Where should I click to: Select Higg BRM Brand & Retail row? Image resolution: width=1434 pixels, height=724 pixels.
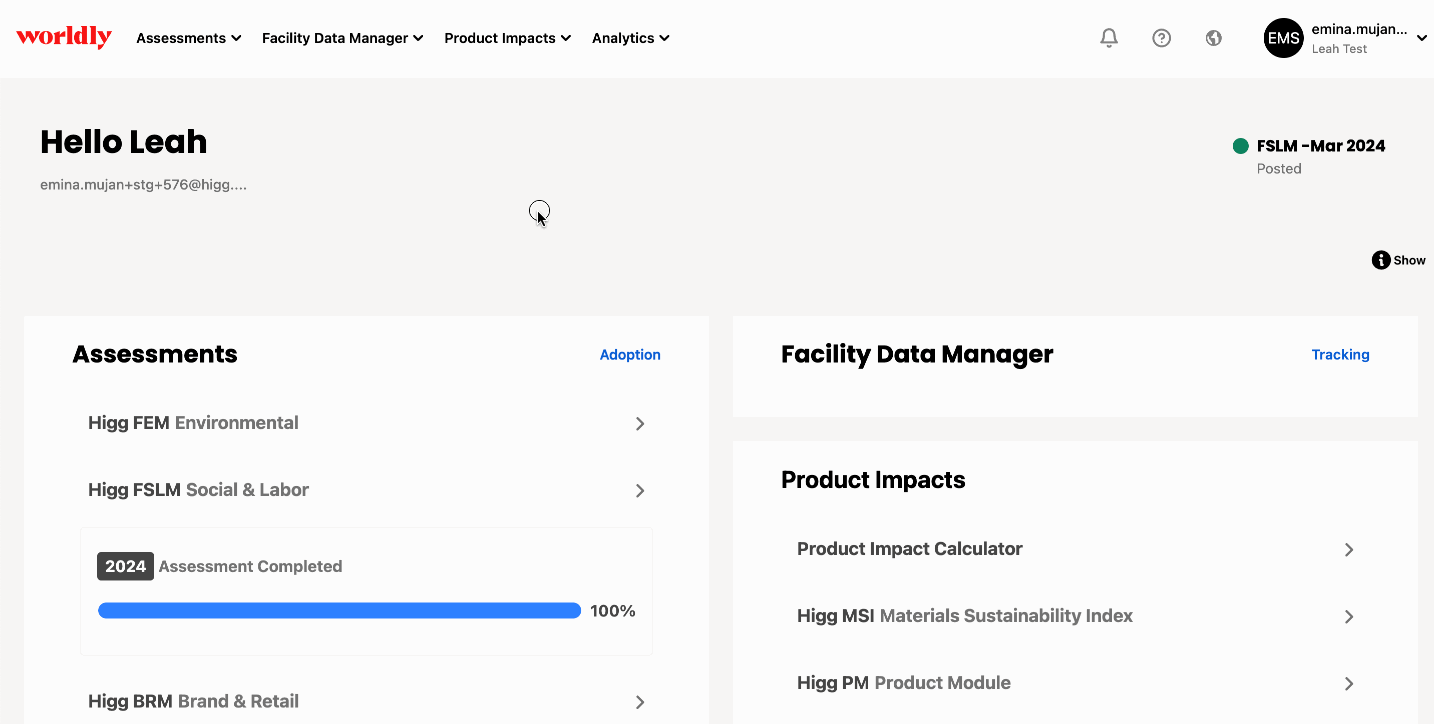[367, 701]
